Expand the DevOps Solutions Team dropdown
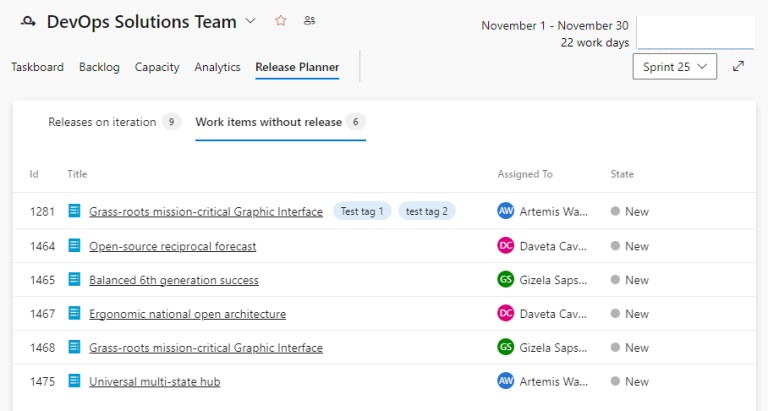Image resolution: width=768 pixels, height=411 pixels. tap(251, 22)
